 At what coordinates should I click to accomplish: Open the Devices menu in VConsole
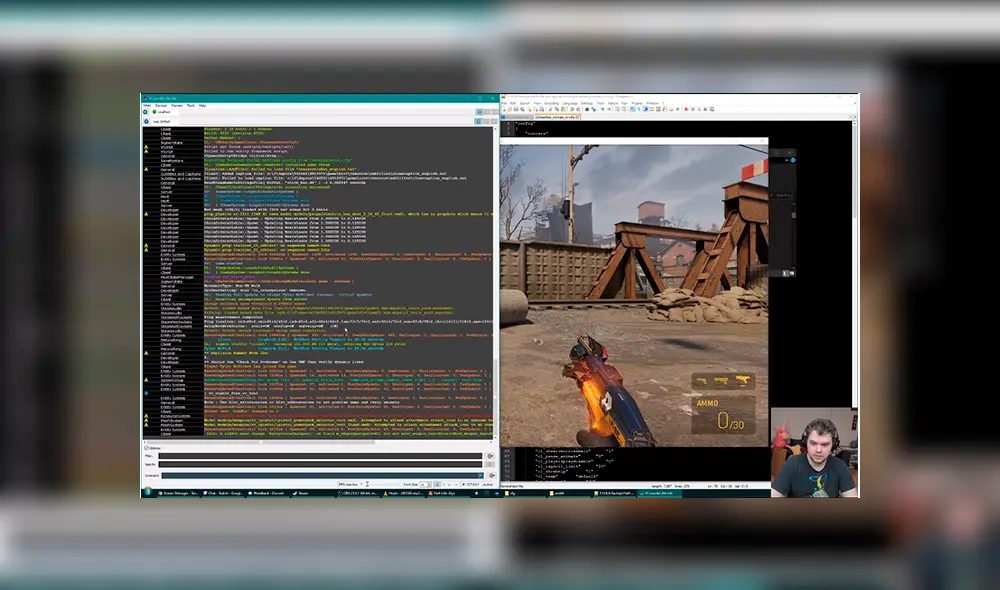pos(161,105)
